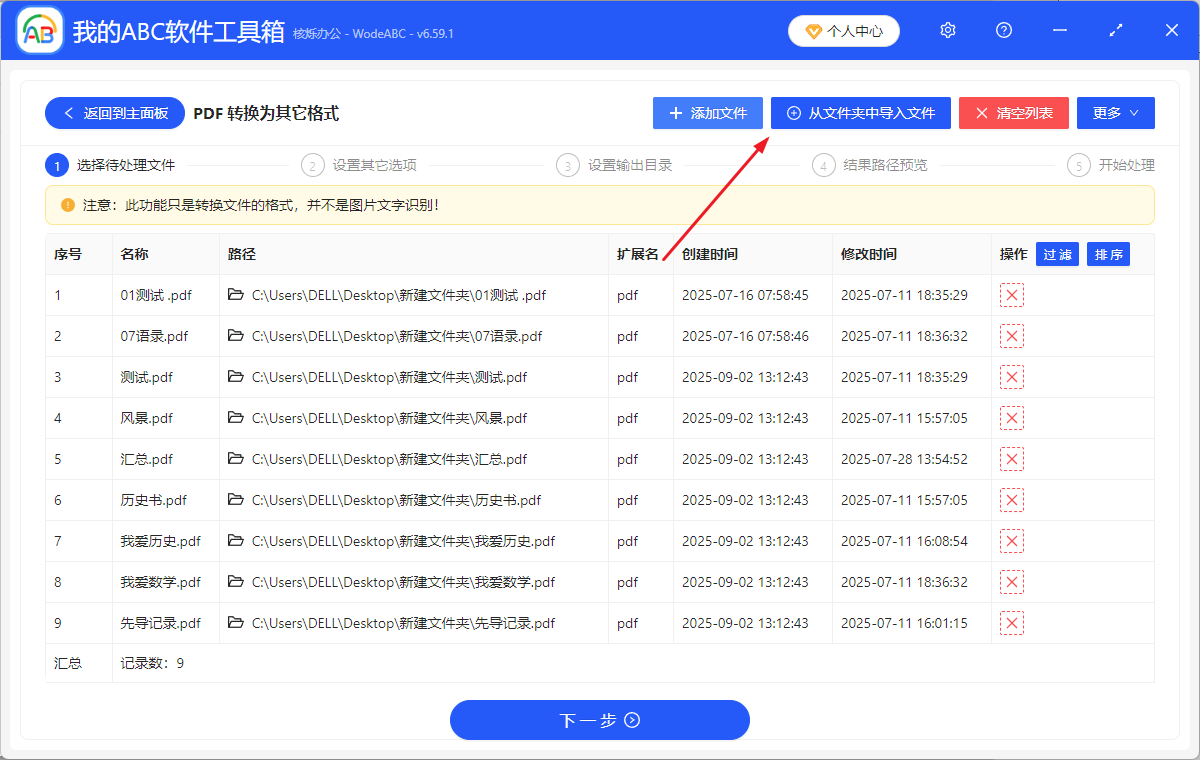Click the ABC toolbox logo icon
Screen dimensions: 1200x760
click(38, 30)
